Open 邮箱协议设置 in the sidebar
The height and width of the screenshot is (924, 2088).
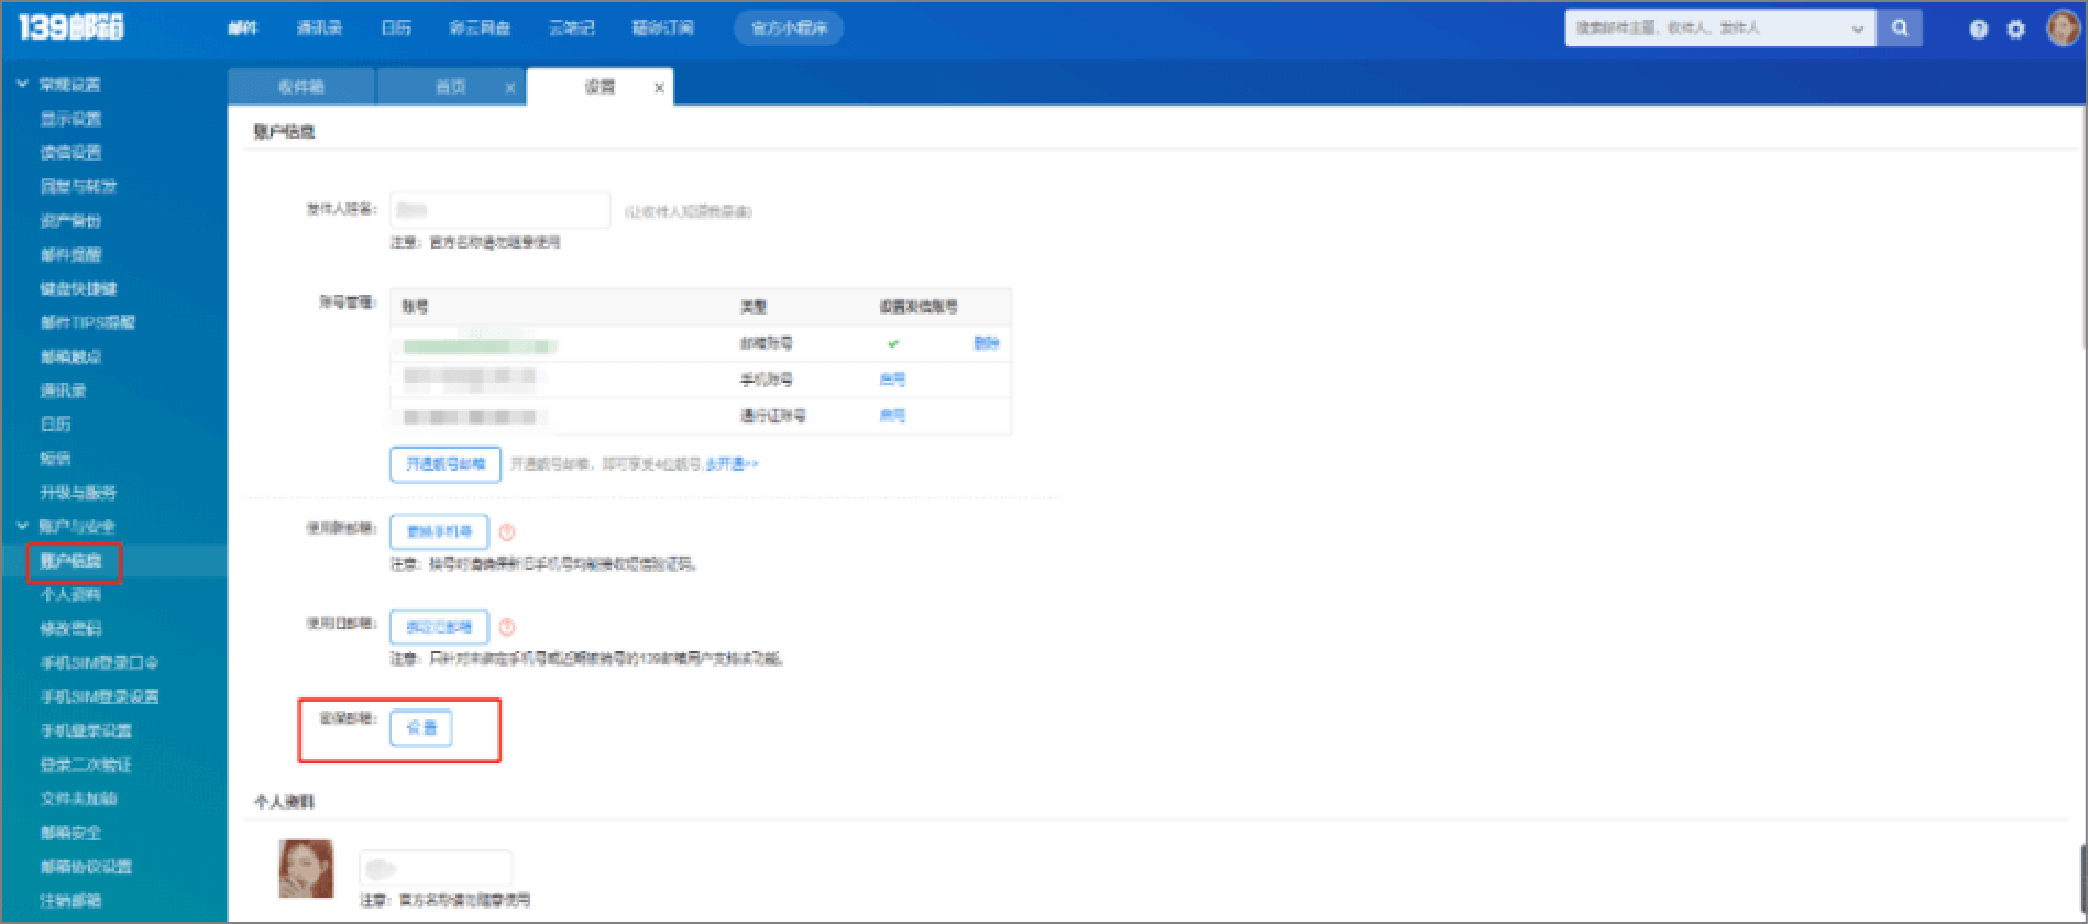pyautogui.click(x=86, y=866)
